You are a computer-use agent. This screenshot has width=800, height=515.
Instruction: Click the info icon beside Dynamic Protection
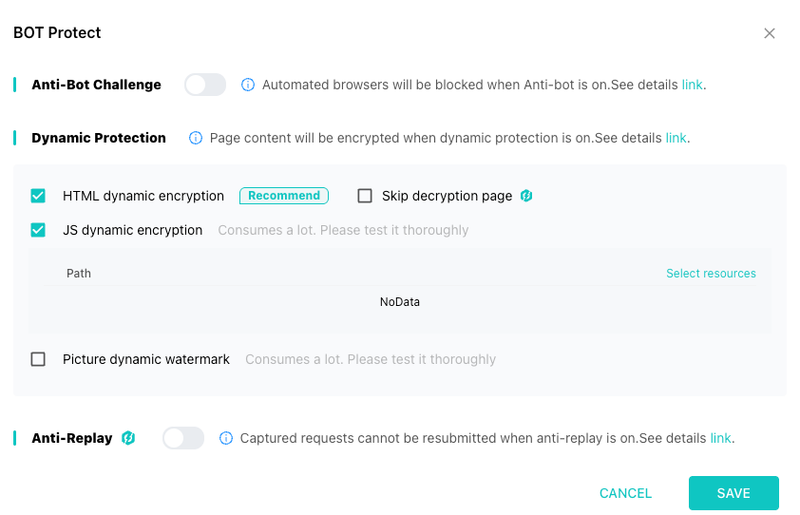(x=195, y=138)
